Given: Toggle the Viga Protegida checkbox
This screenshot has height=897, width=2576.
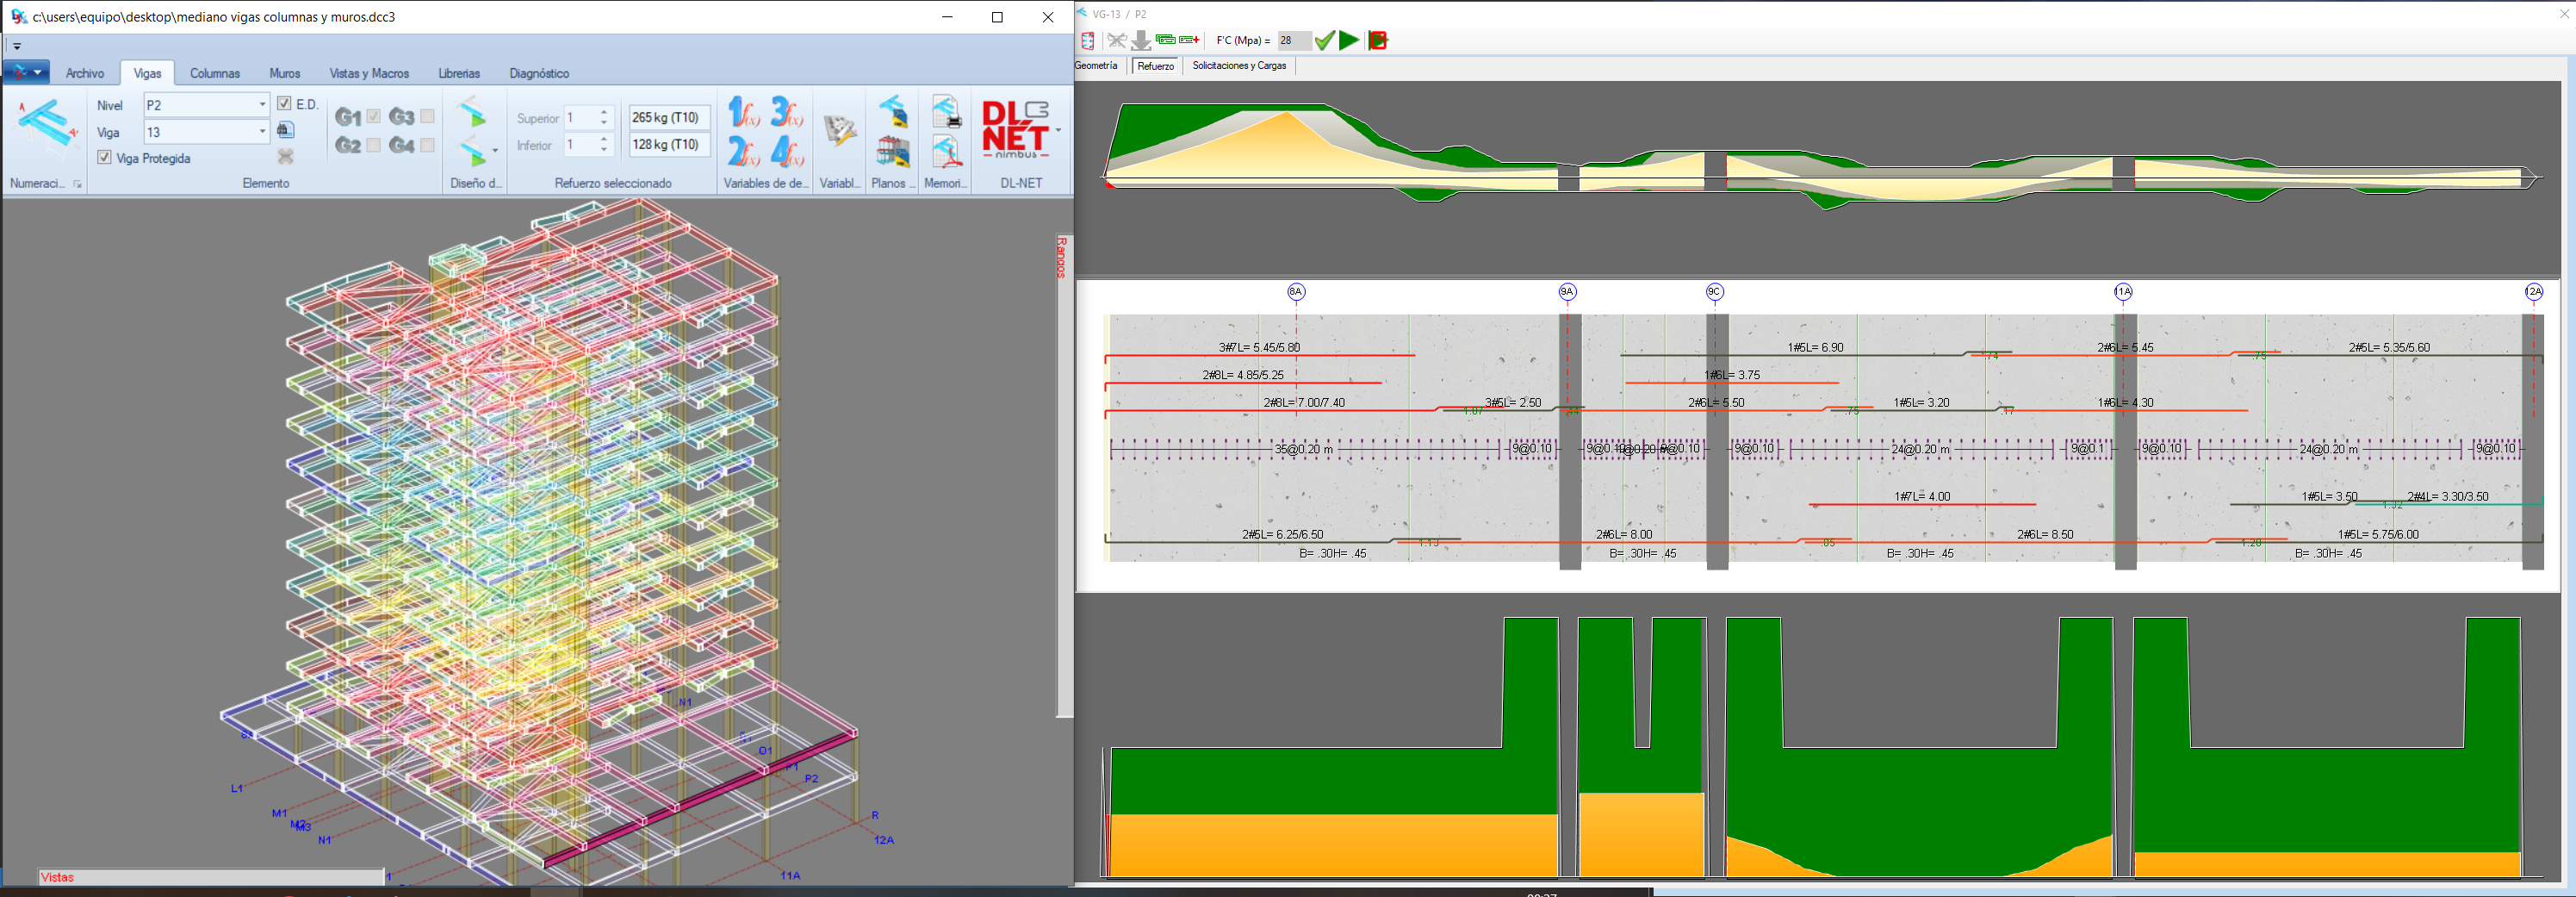Looking at the screenshot, I should (105, 158).
